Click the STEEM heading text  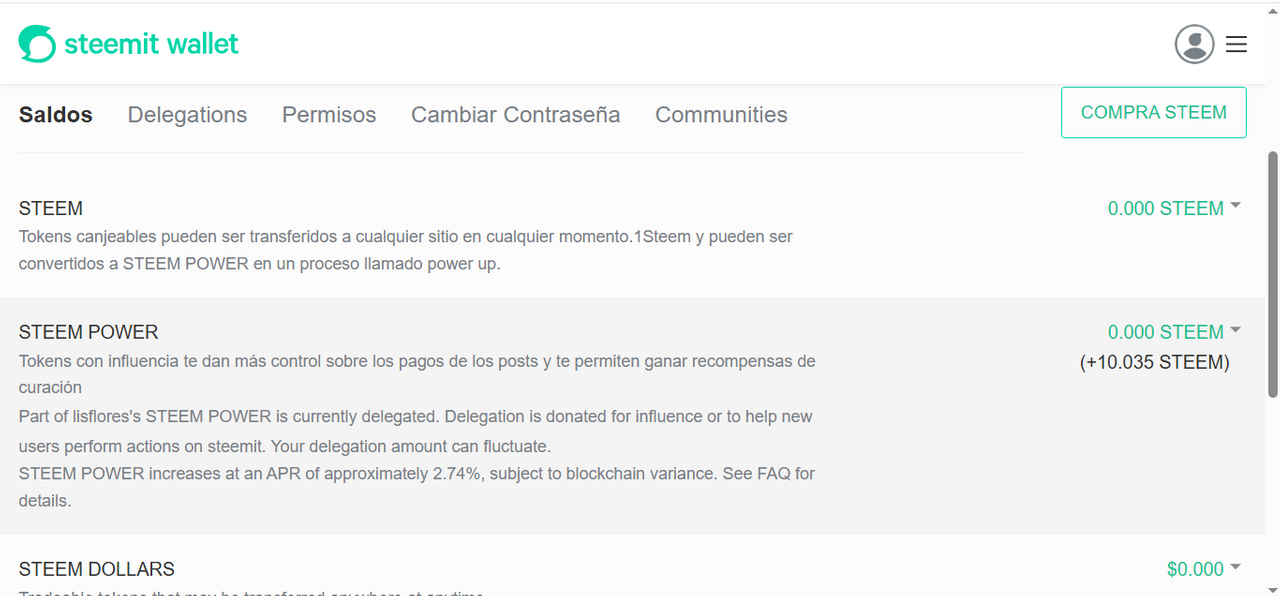(51, 208)
